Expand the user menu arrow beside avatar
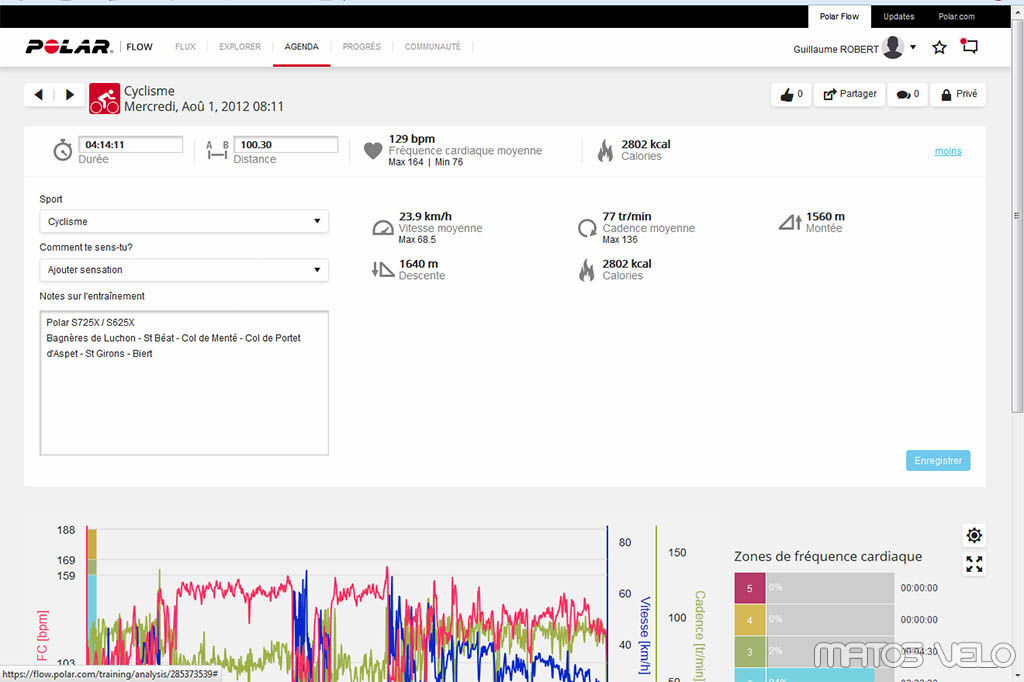 [x=913, y=47]
